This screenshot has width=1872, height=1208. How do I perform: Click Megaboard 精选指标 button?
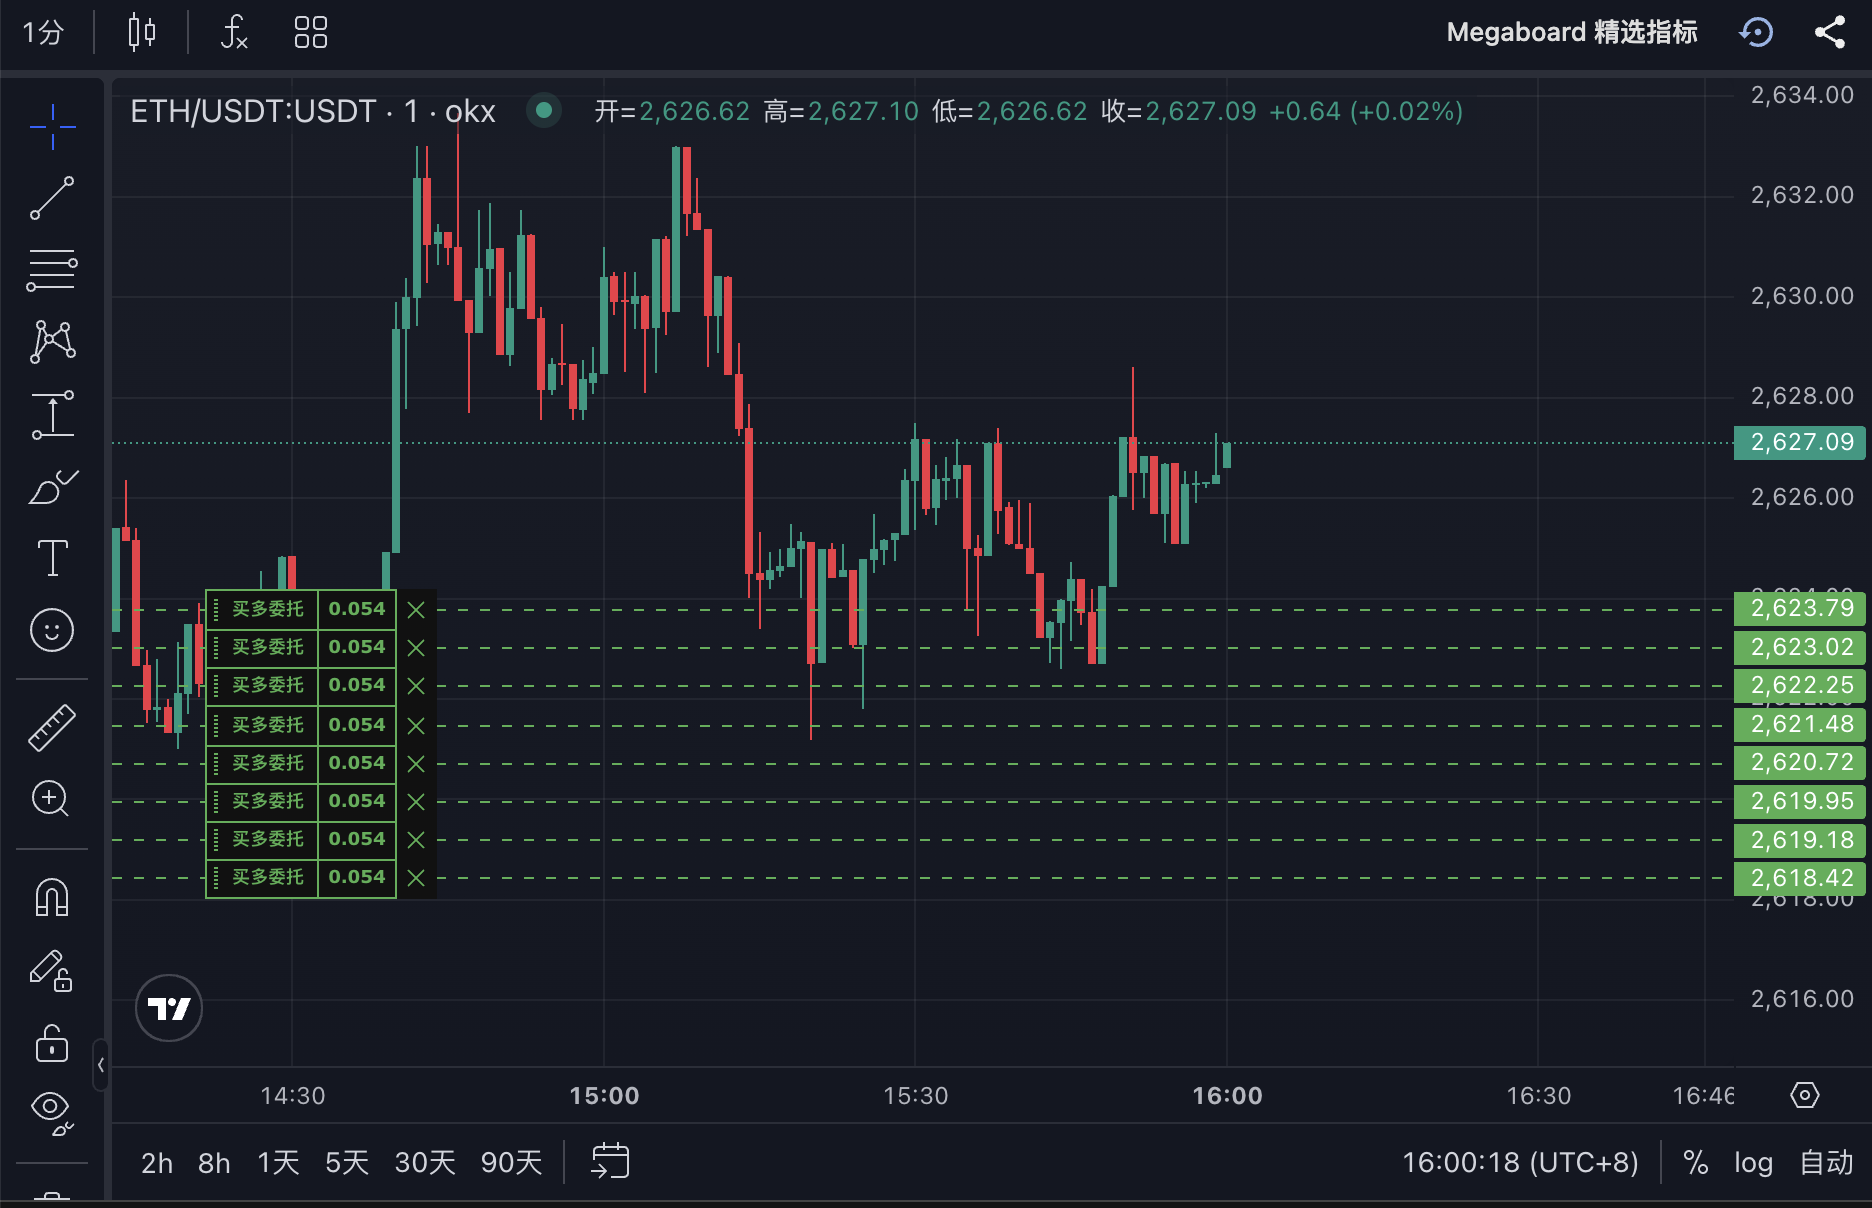click(x=1571, y=32)
